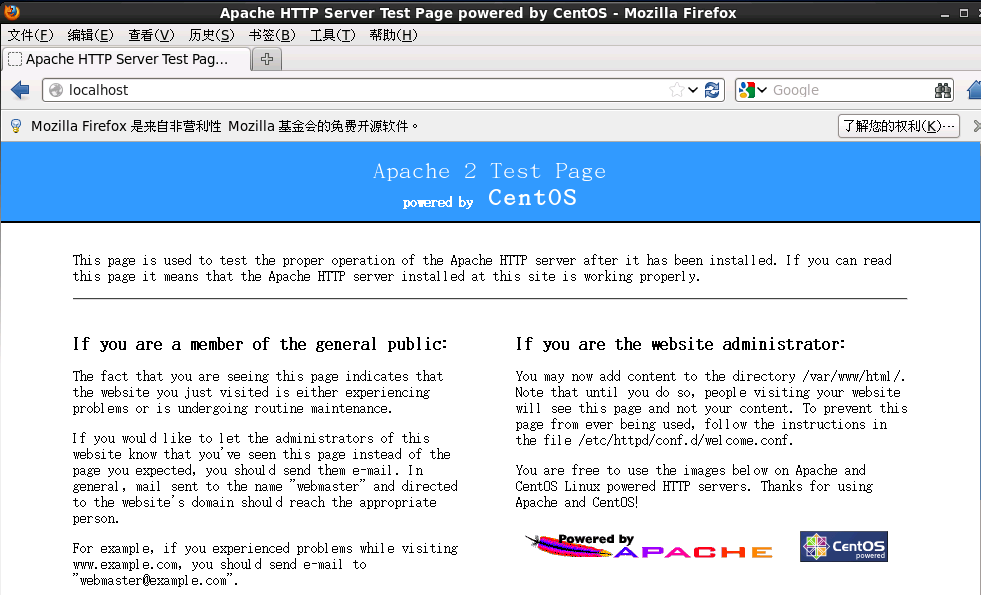Click the heading "If you are the website administrator:"

tap(680, 344)
